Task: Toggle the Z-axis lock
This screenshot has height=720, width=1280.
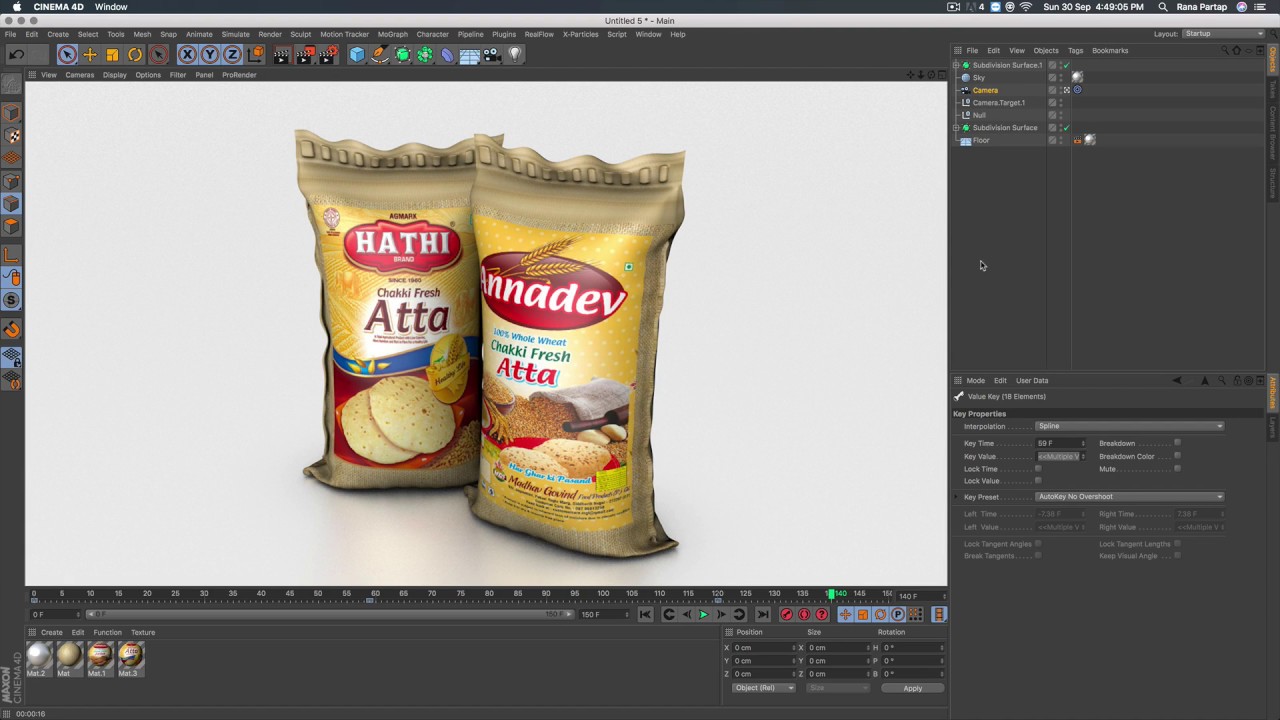Action: [232, 55]
